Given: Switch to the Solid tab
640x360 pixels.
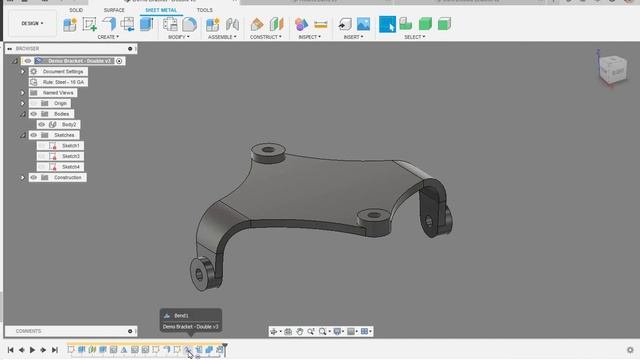Looking at the screenshot, I should (x=76, y=10).
